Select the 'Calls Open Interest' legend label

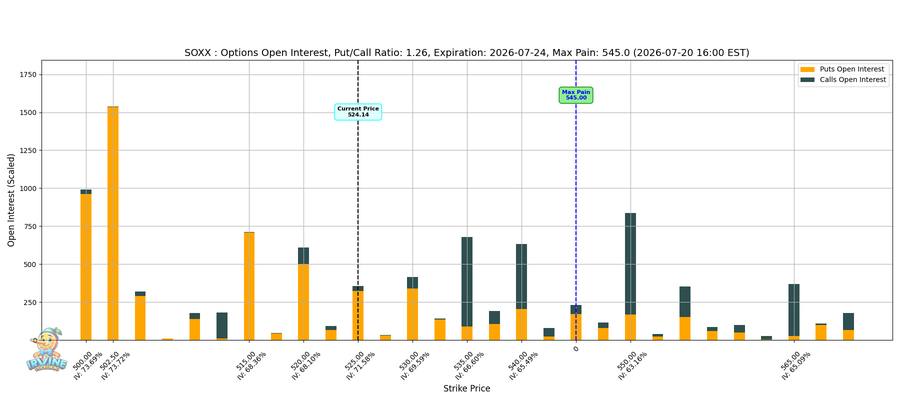(x=852, y=80)
